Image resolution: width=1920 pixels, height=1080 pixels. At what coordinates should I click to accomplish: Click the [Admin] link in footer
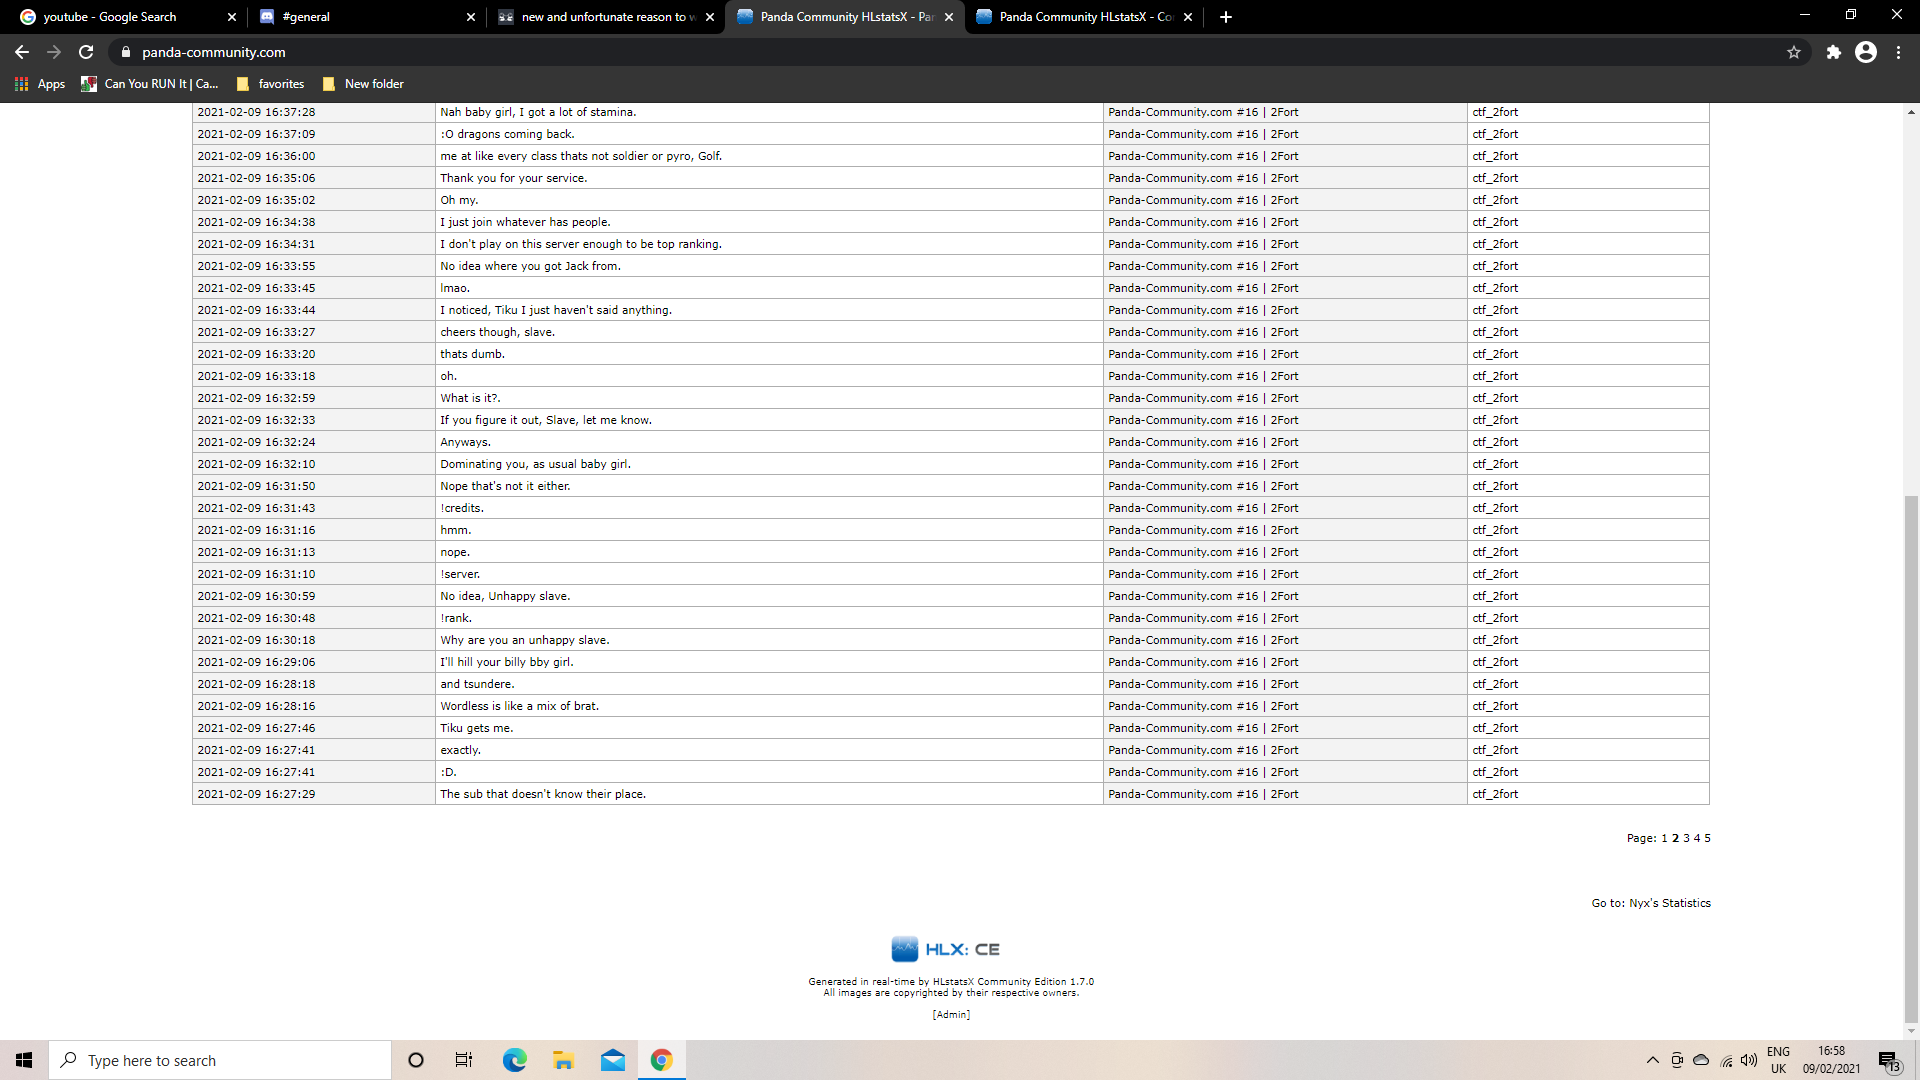coord(951,1014)
